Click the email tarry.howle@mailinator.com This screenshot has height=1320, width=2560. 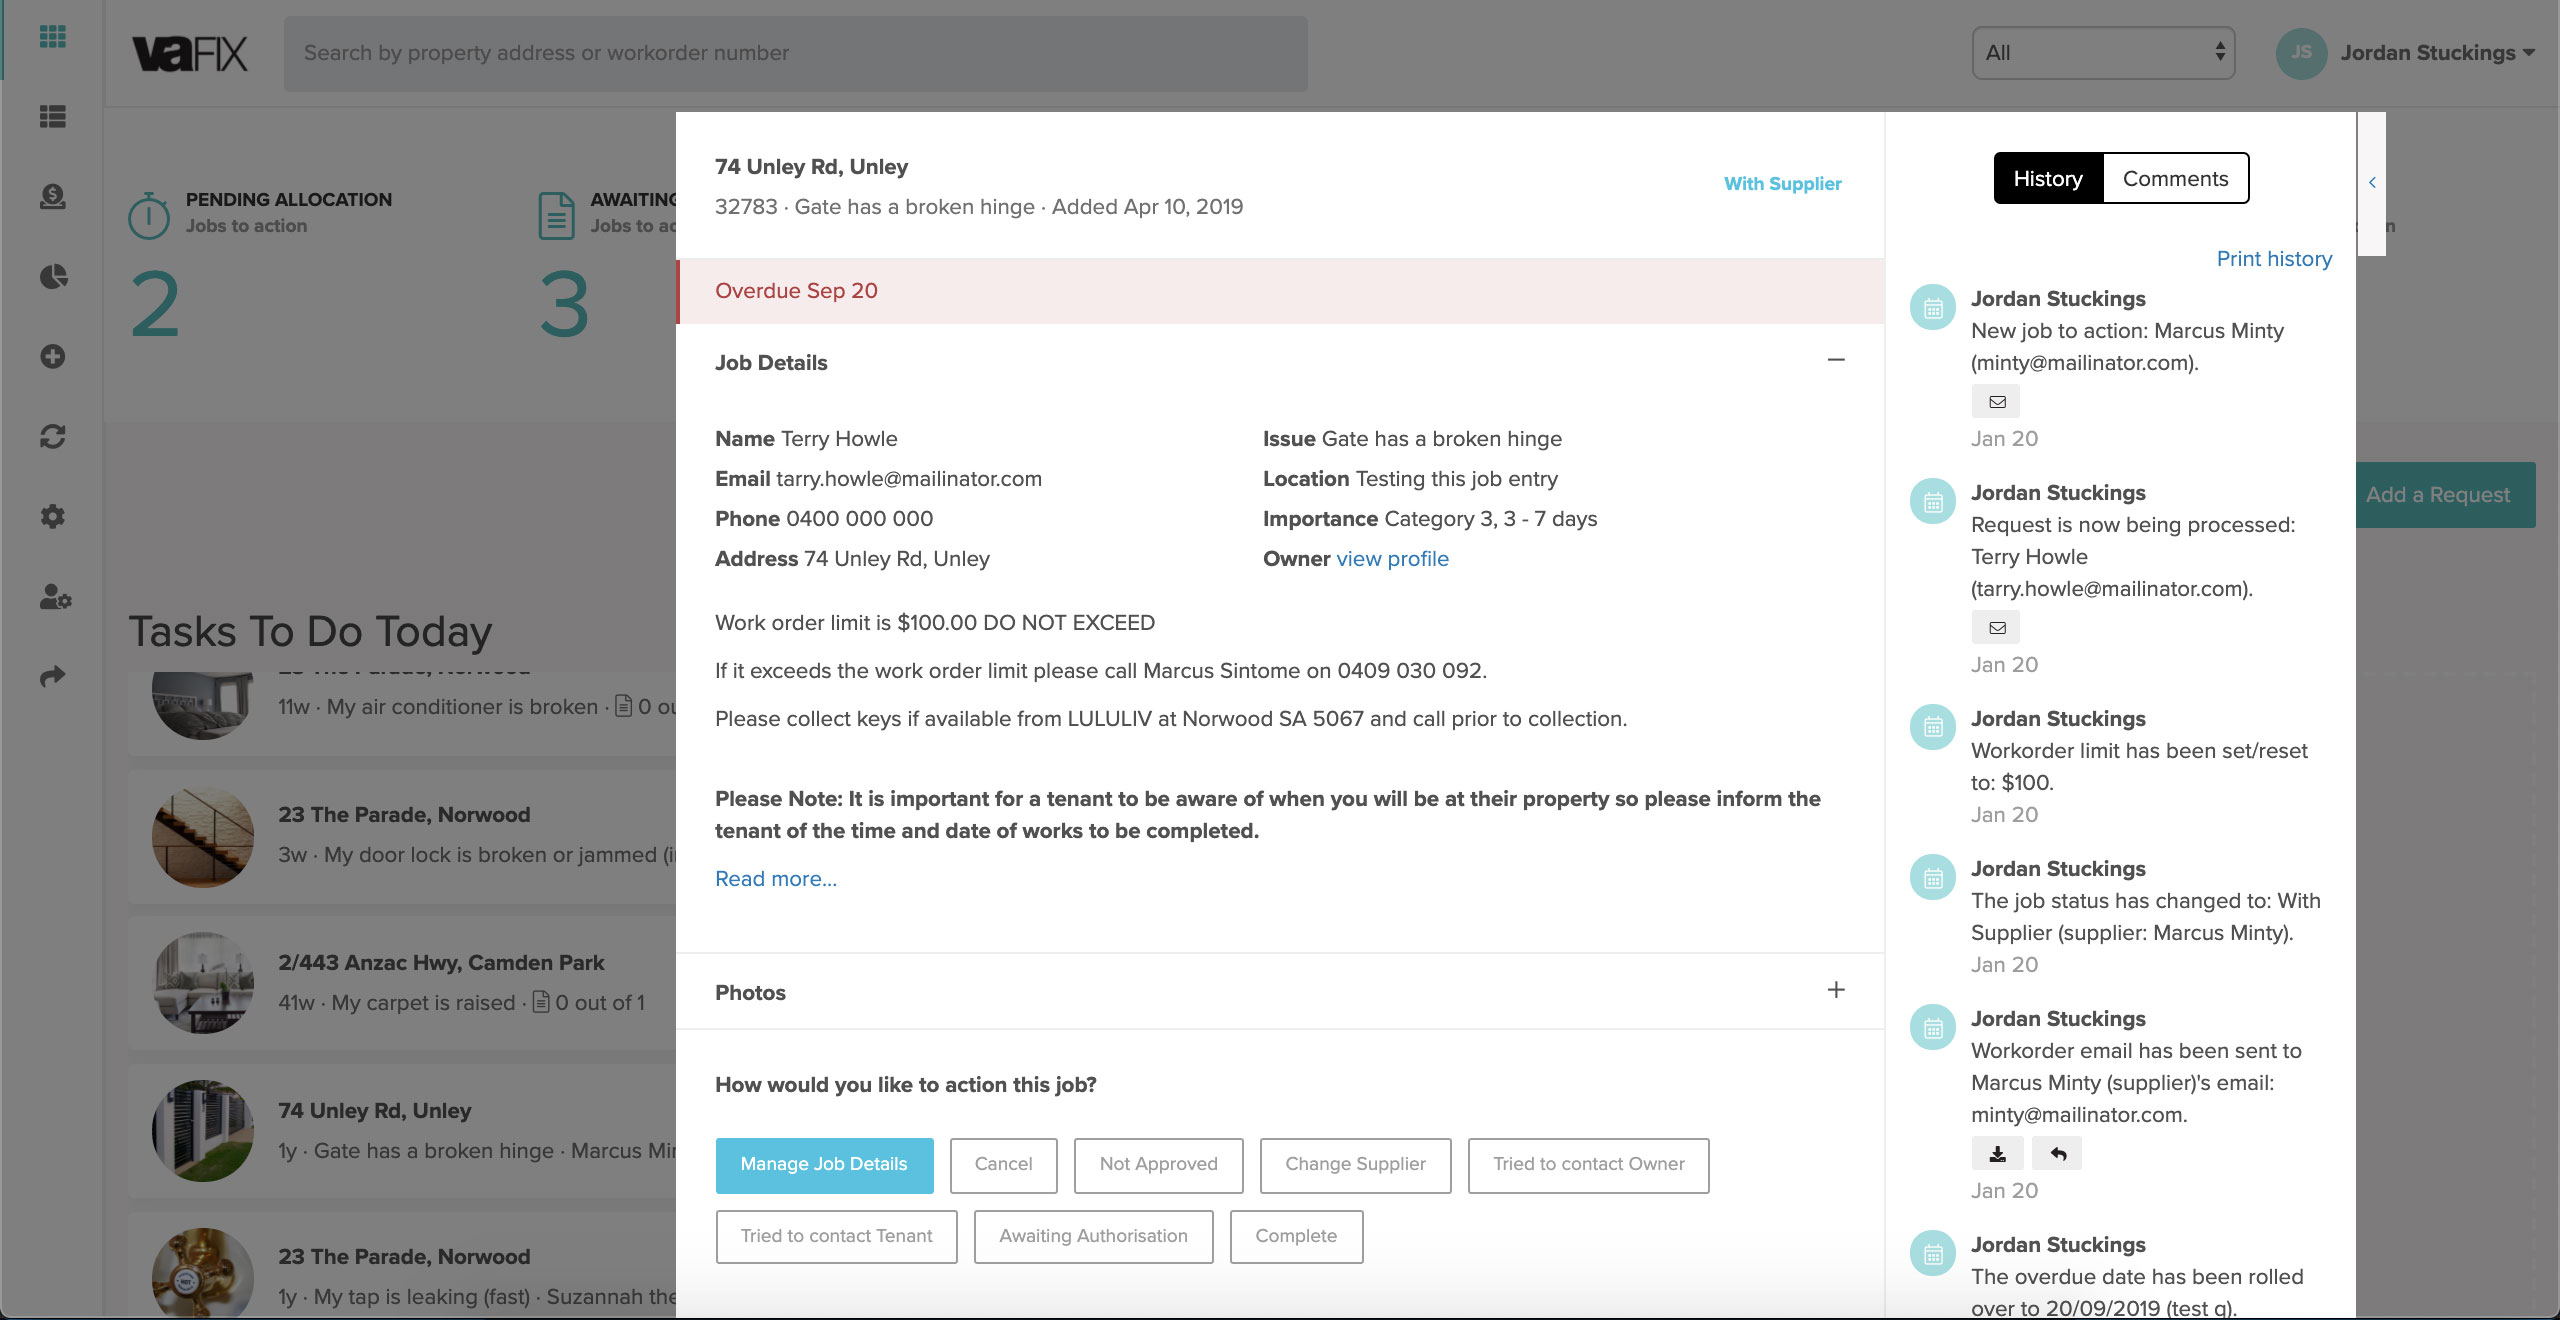(x=909, y=479)
